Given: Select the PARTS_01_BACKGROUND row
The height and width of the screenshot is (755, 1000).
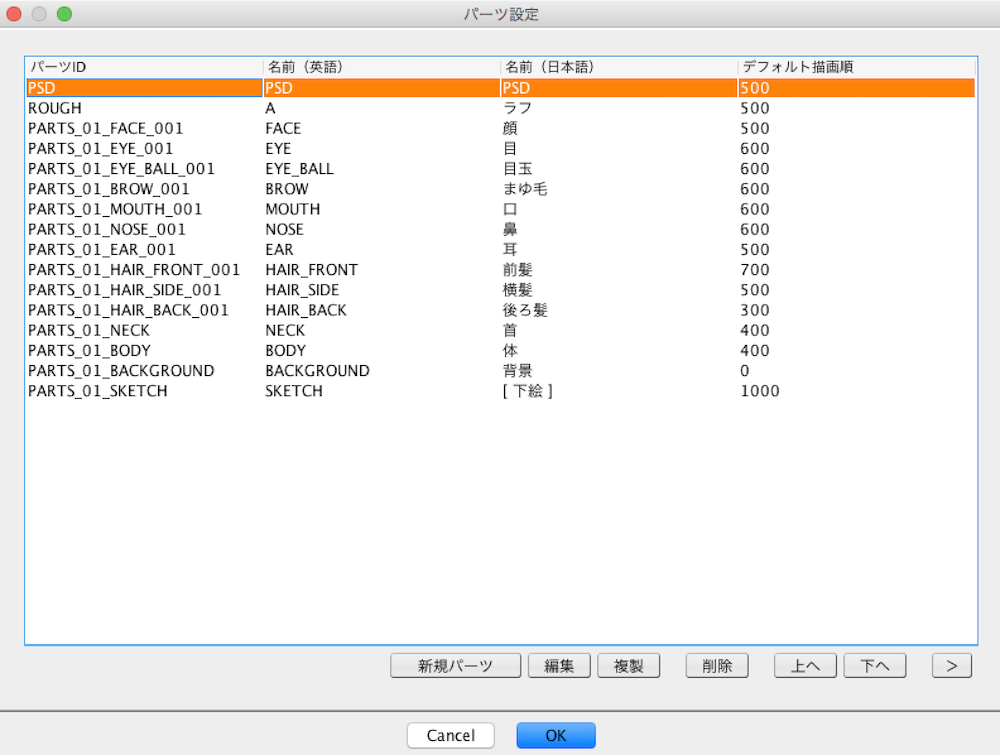Looking at the screenshot, I should (x=501, y=371).
